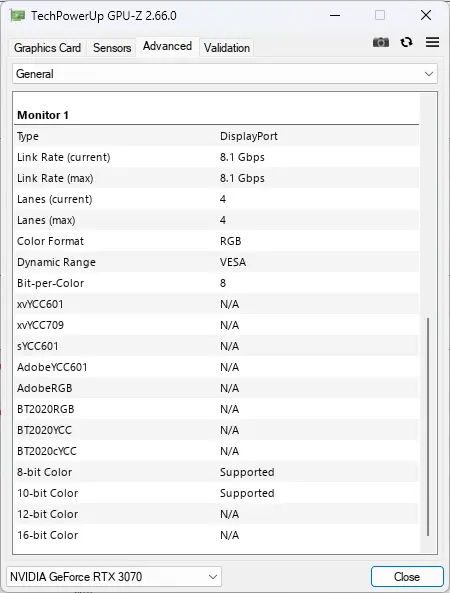Take a screenshot with the camera icon
Screen dimensions: 450x593
[381, 42]
